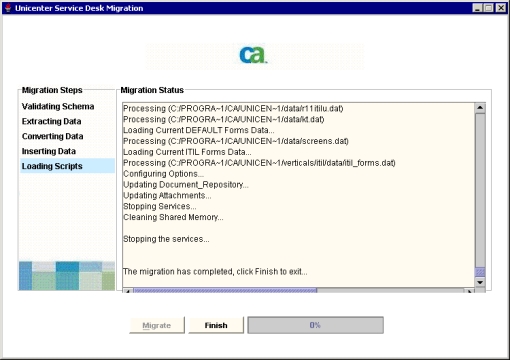Click the horizontal scrollbar thumb
Screen dimensions: 510x360
tap(225, 291)
